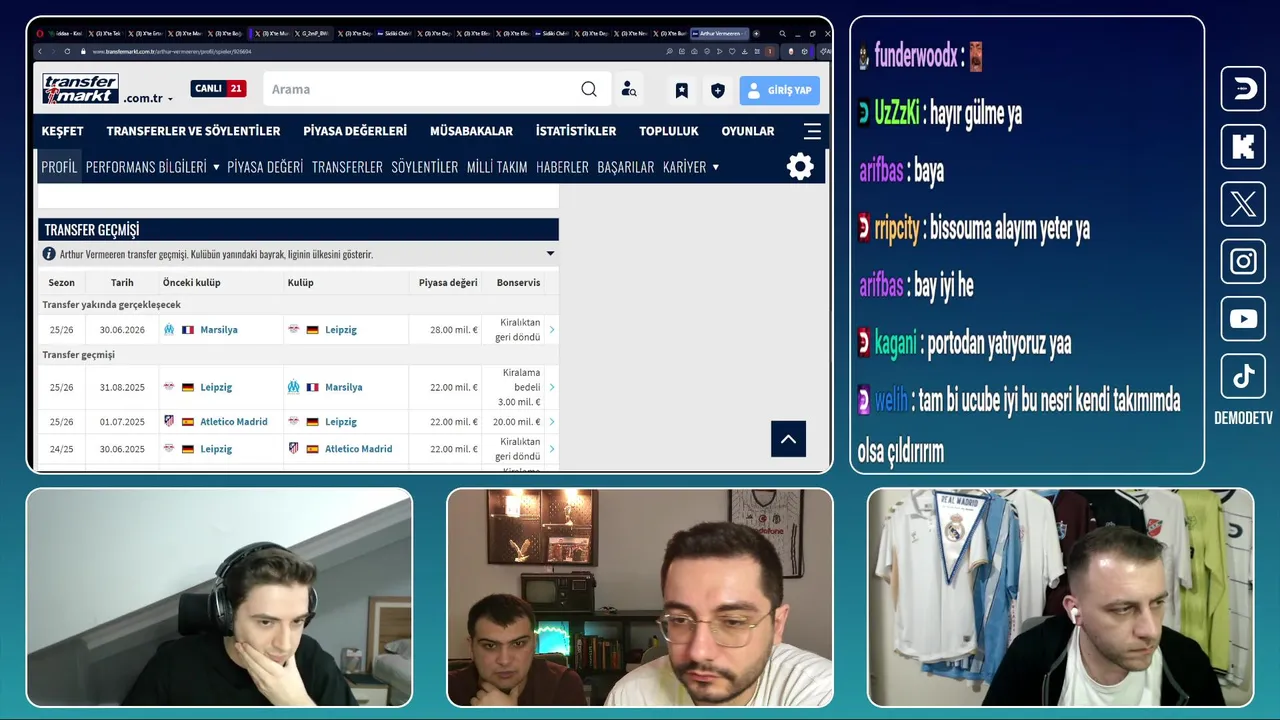Switch to the HABERLER tab

pos(562,167)
